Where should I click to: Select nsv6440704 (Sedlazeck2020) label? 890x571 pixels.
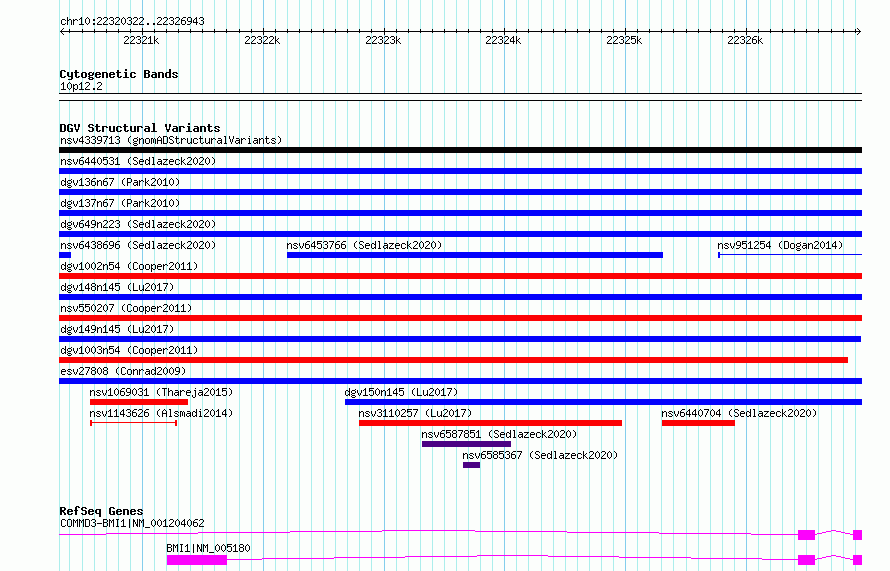coord(739,413)
